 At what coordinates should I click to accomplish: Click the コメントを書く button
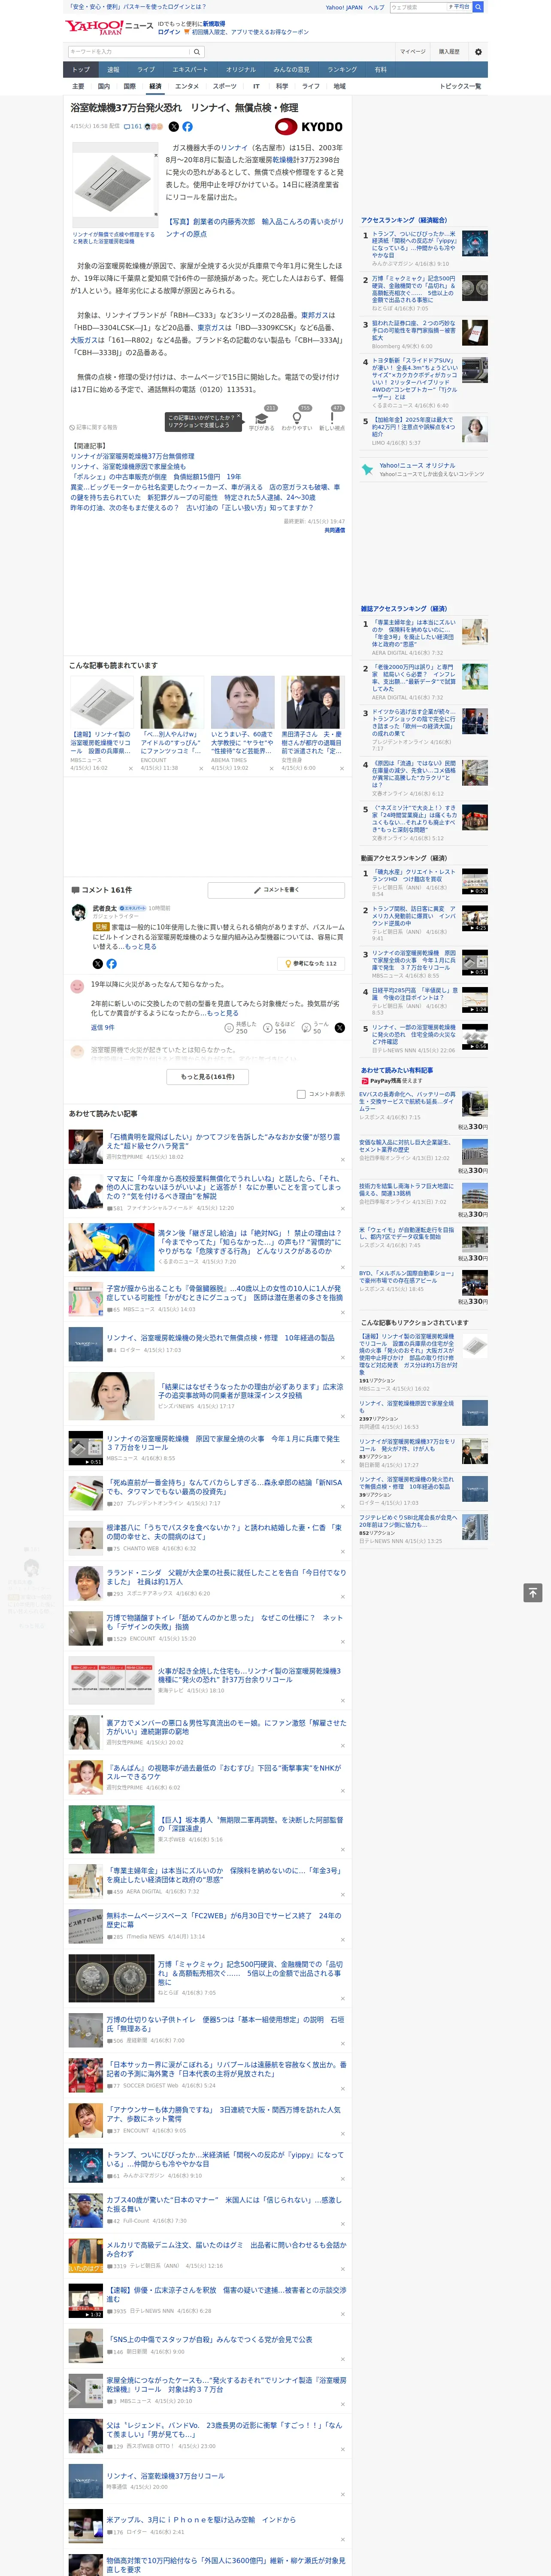(x=276, y=889)
